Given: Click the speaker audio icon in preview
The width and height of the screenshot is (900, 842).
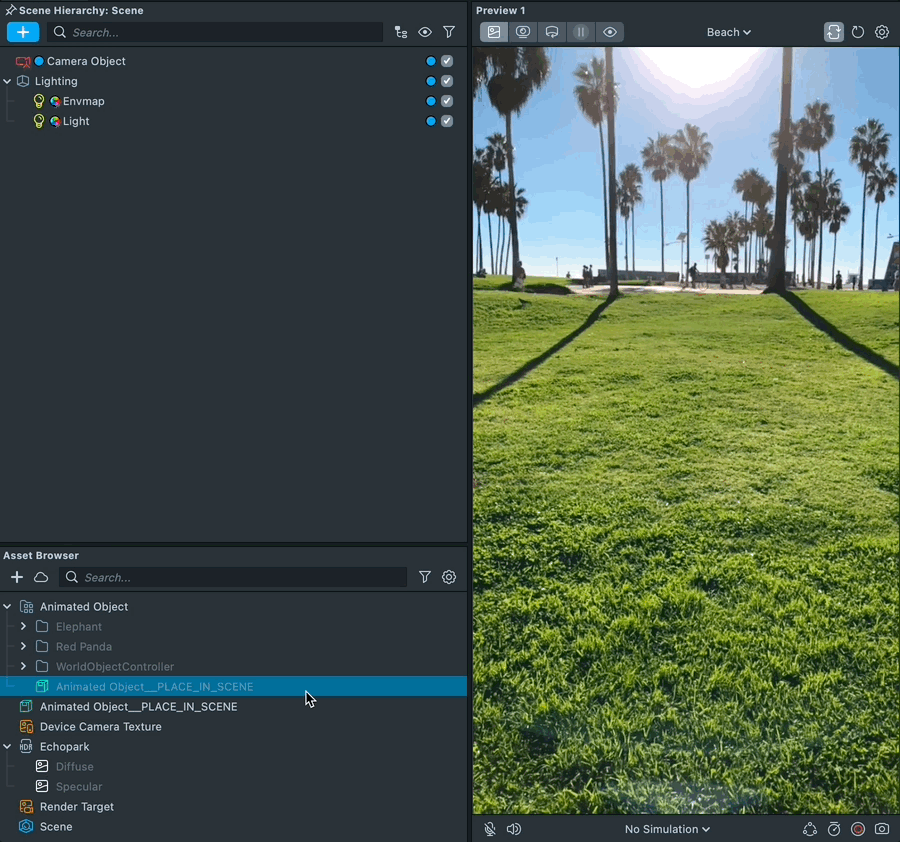Looking at the screenshot, I should coord(514,829).
